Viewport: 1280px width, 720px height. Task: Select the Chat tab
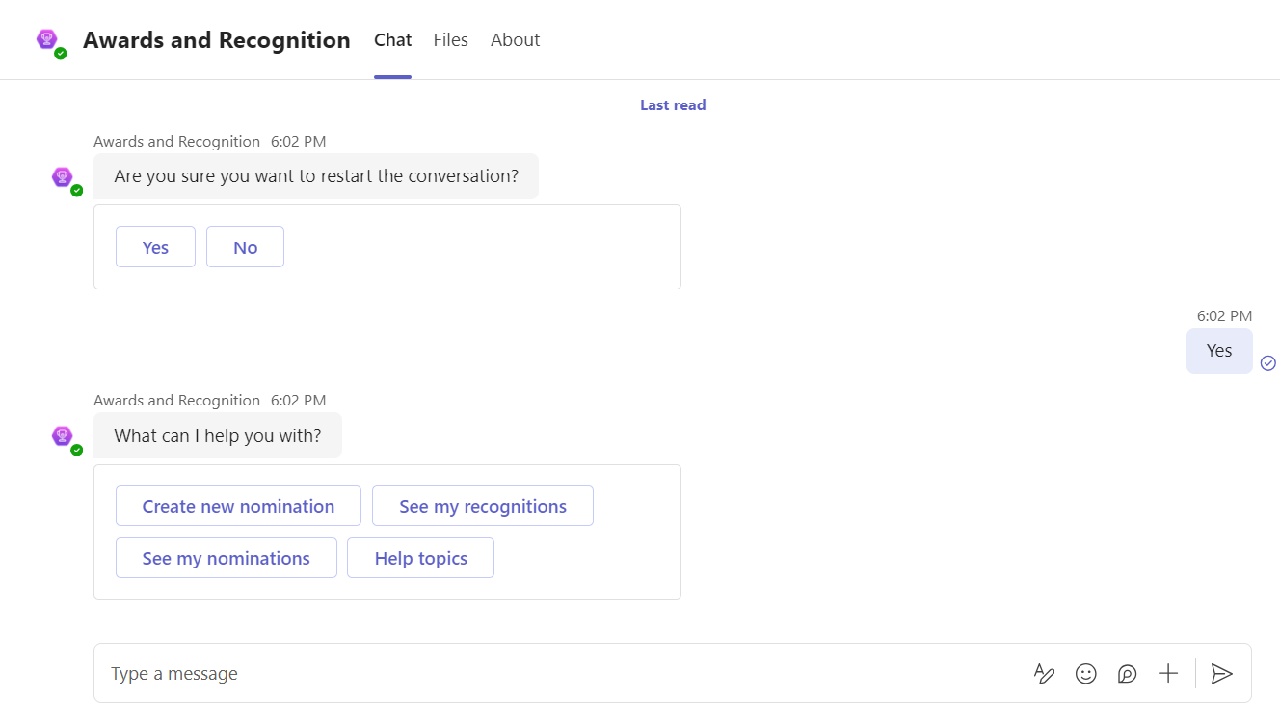[393, 40]
